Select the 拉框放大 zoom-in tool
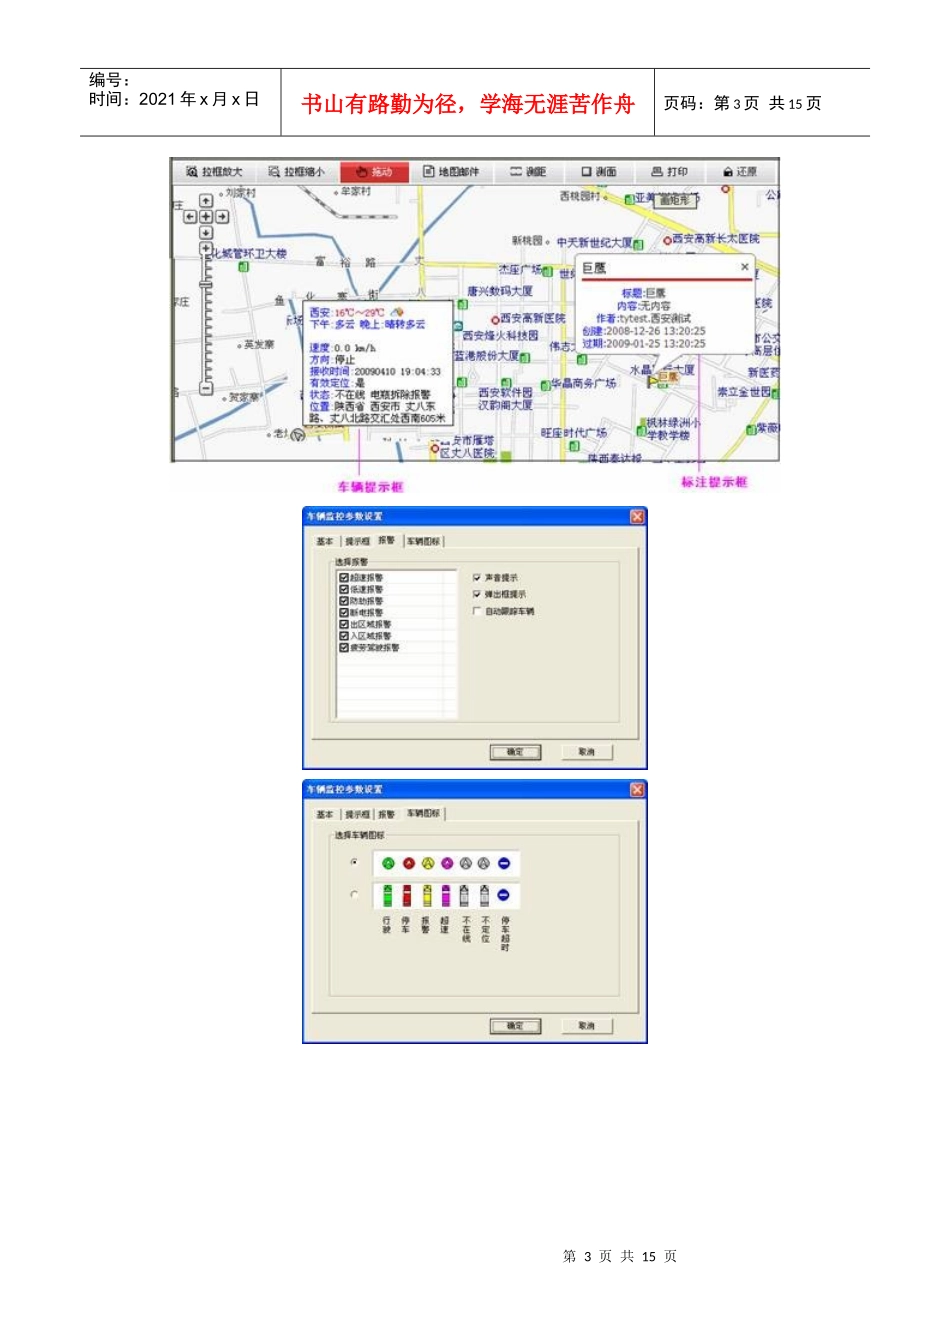950x1344 pixels. pos(214,172)
